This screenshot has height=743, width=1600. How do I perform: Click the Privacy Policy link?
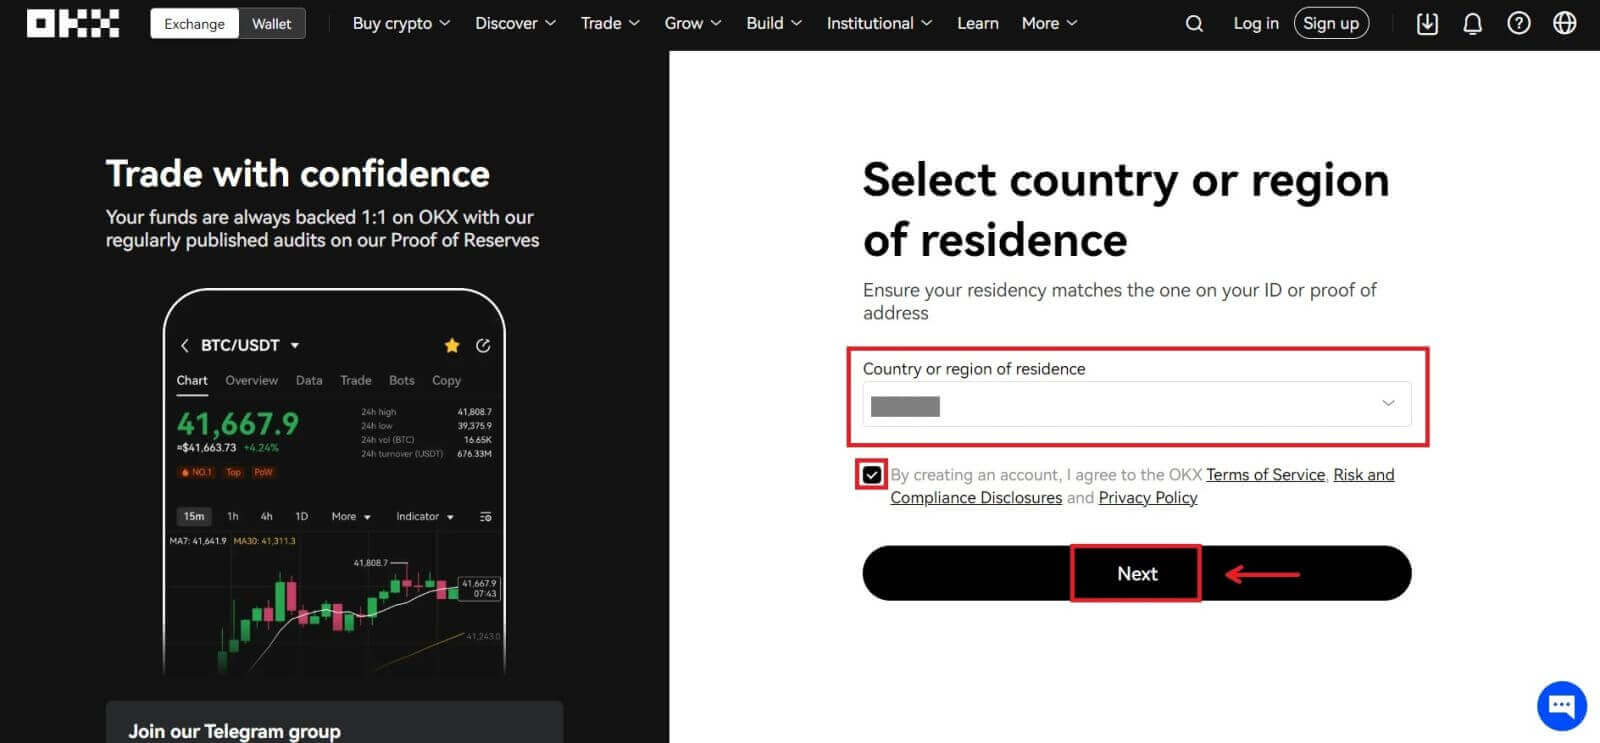tap(1147, 498)
